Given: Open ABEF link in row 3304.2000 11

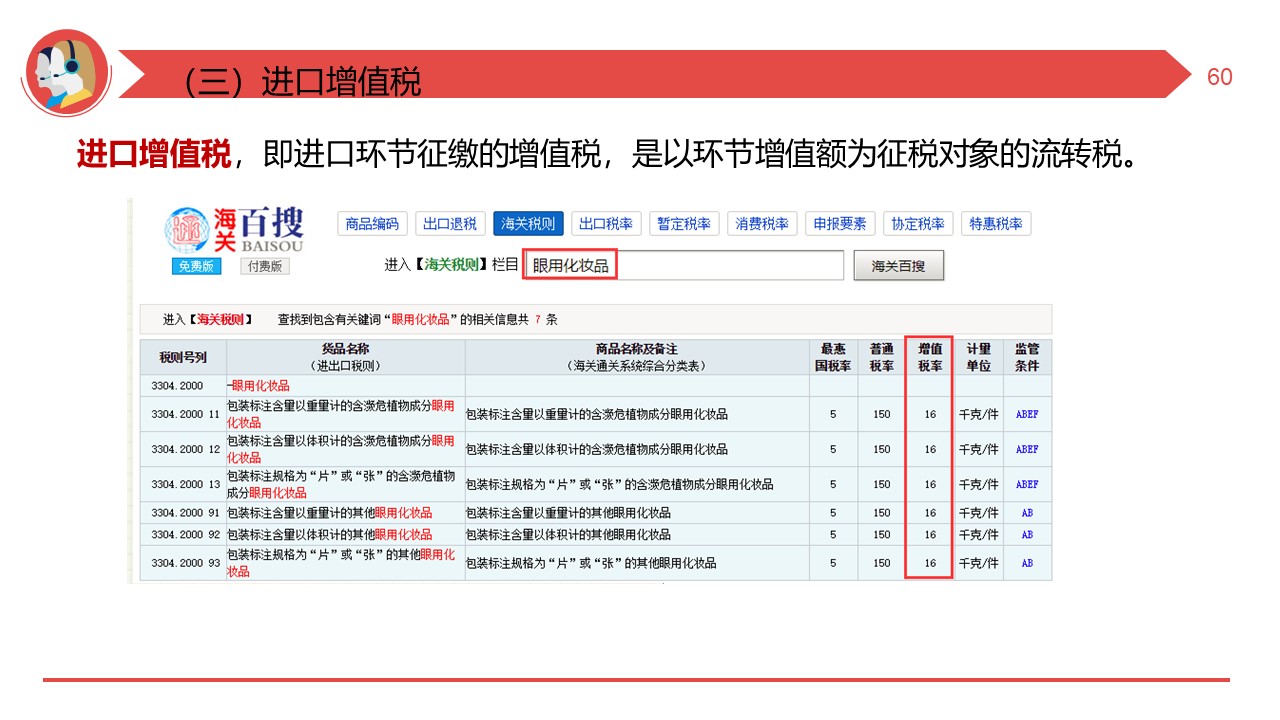Looking at the screenshot, I should pos(1027,414).
